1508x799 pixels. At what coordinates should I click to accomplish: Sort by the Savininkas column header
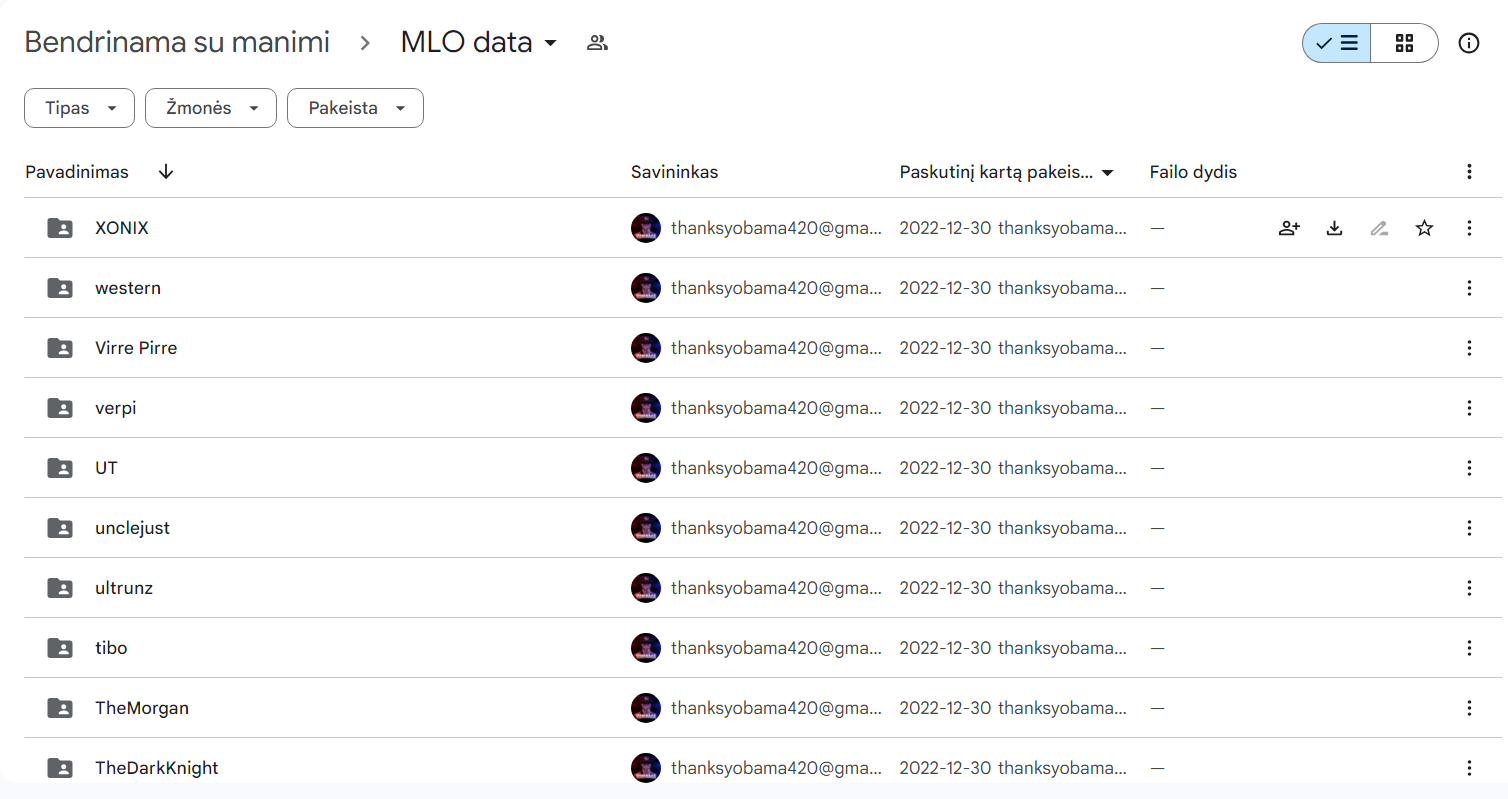pyautogui.click(x=674, y=172)
